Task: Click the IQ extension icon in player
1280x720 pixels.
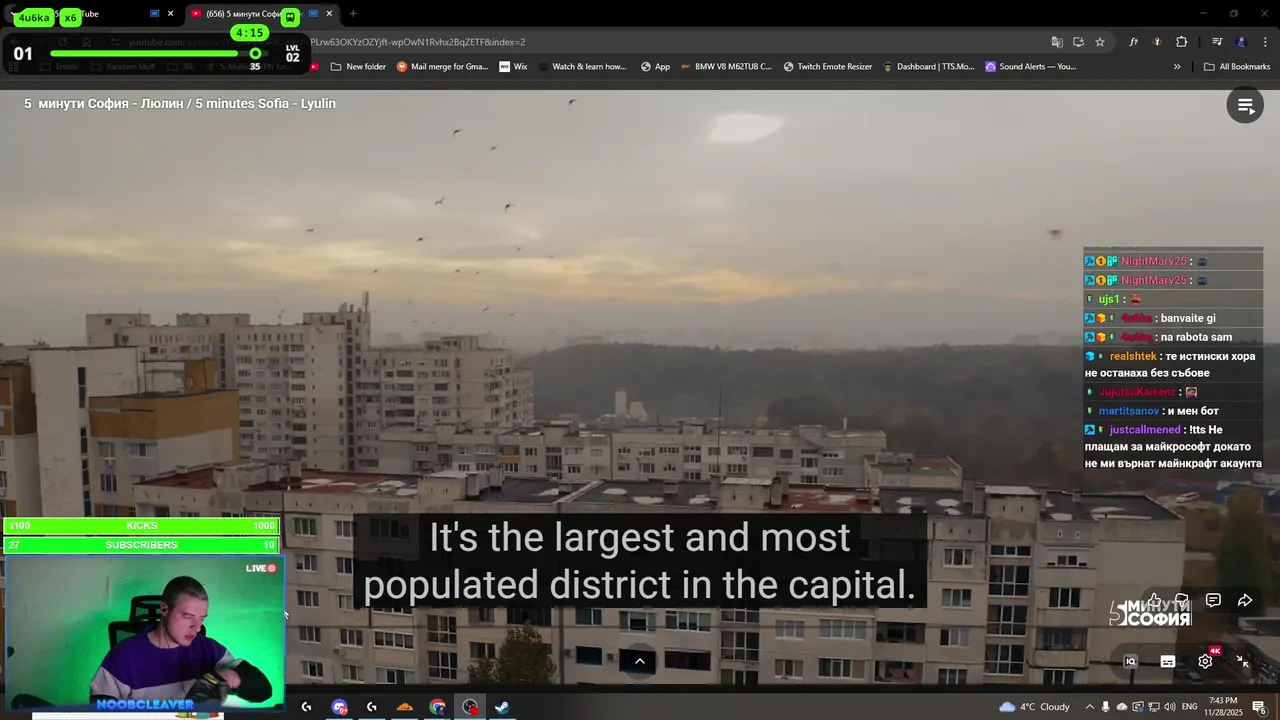Action: [1131, 661]
